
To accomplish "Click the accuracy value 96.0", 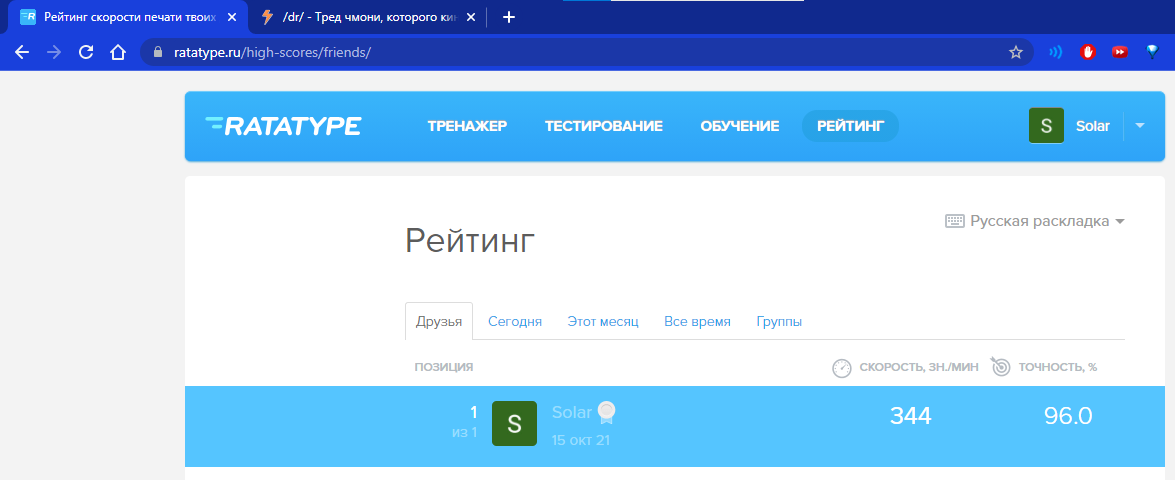I will 1068,416.
